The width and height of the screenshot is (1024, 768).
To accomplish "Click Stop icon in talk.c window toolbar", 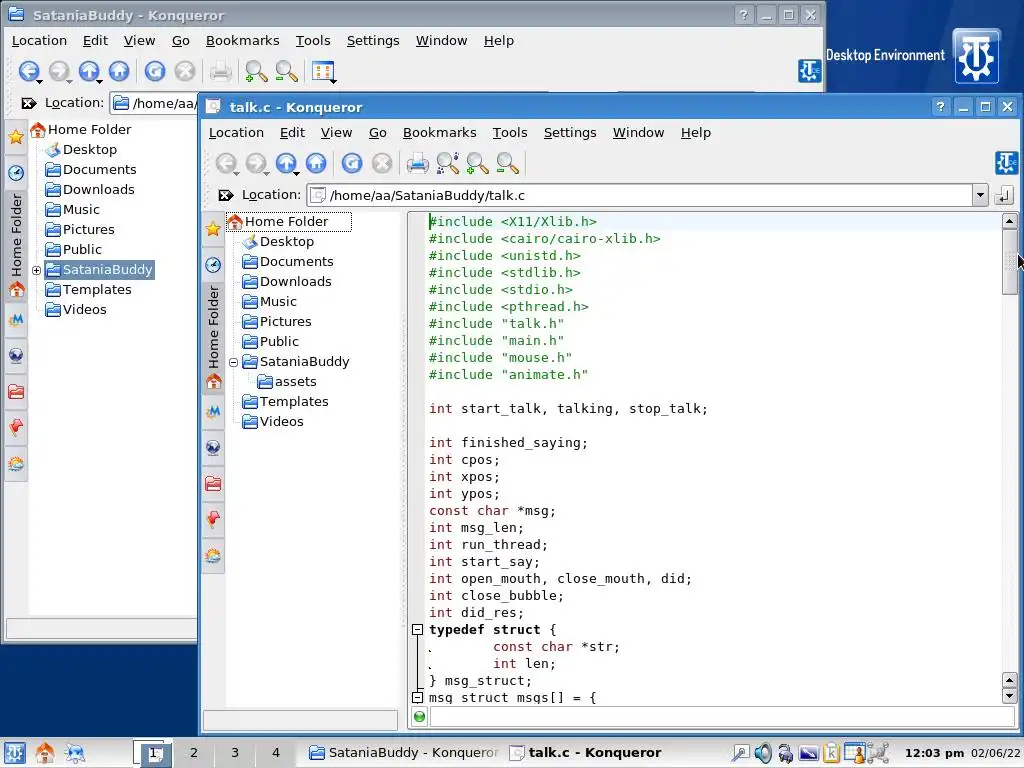I will click(382, 163).
